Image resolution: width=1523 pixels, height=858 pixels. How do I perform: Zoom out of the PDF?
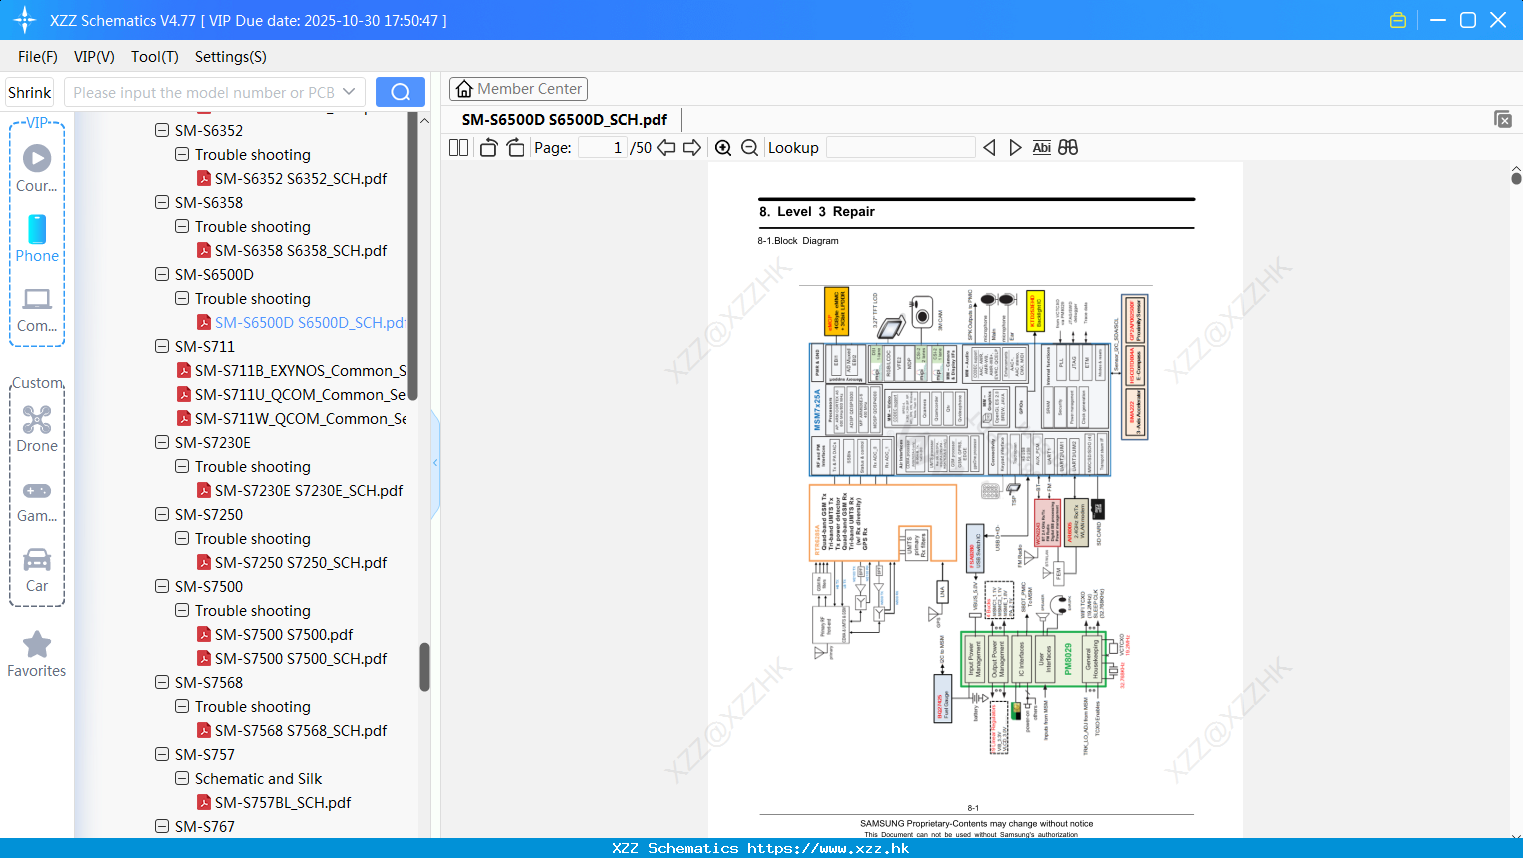pyautogui.click(x=750, y=147)
